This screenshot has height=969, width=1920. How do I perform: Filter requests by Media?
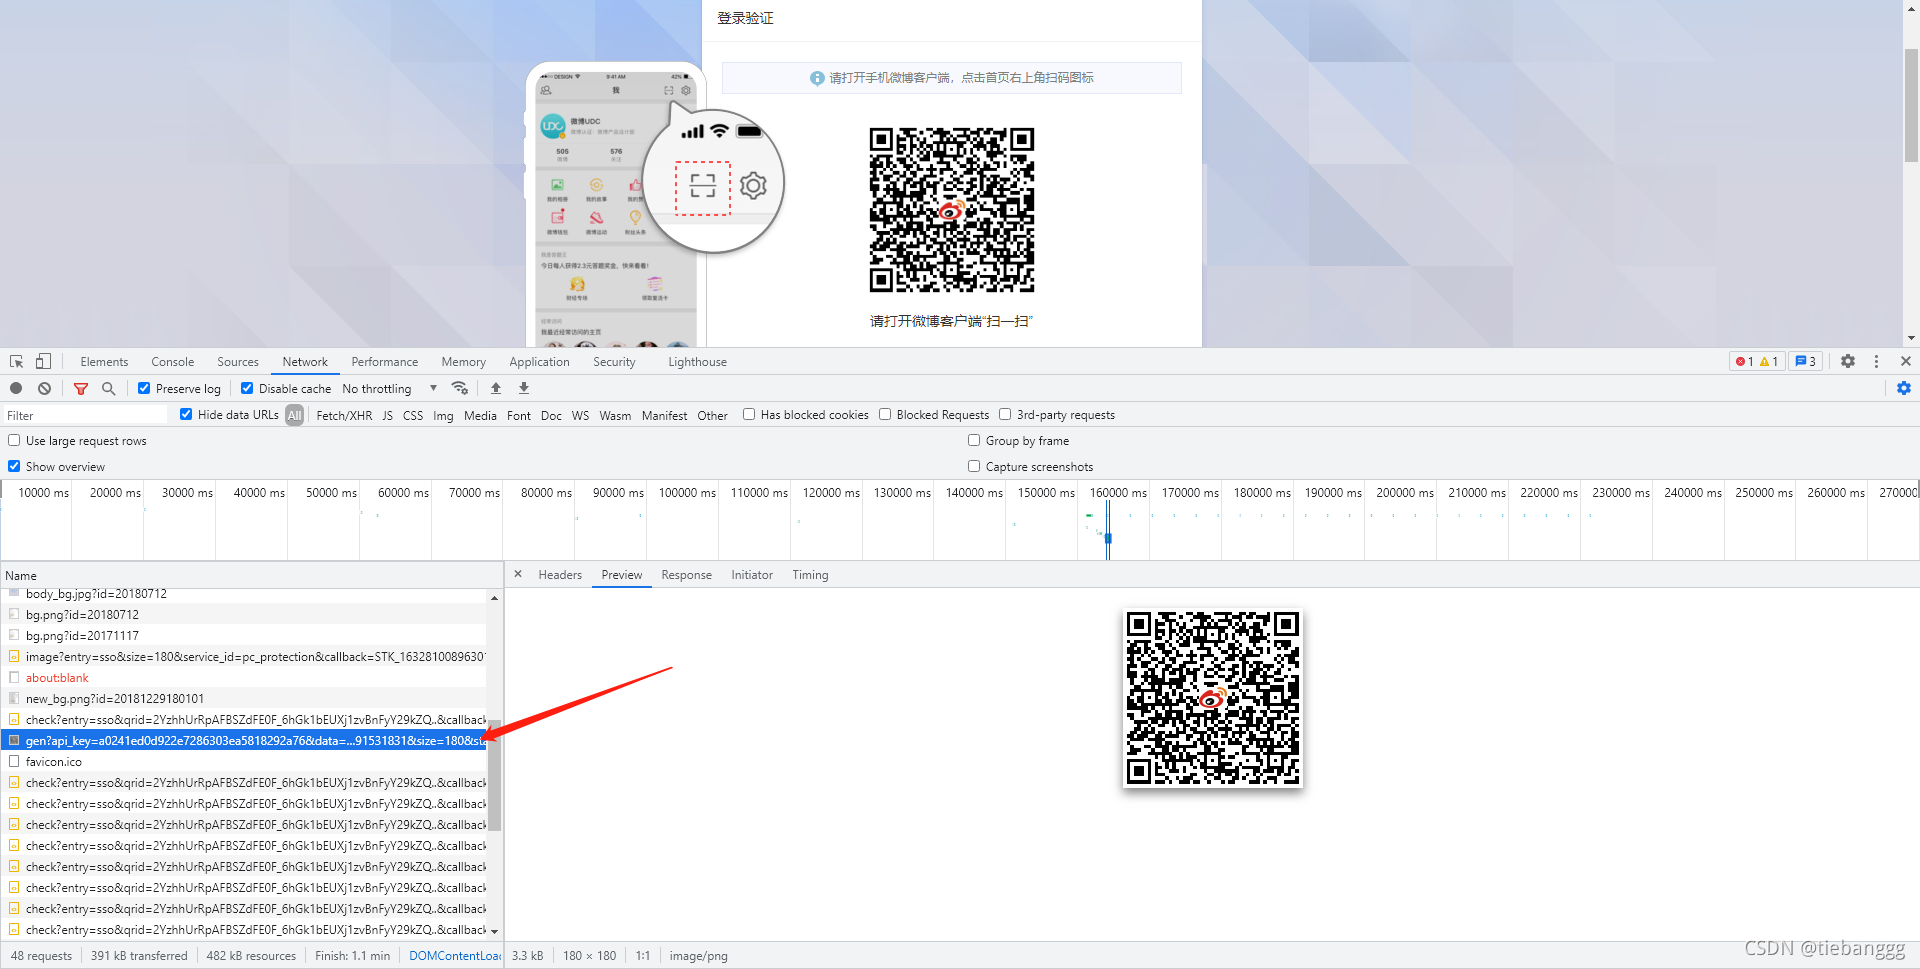click(x=480, y=416)
